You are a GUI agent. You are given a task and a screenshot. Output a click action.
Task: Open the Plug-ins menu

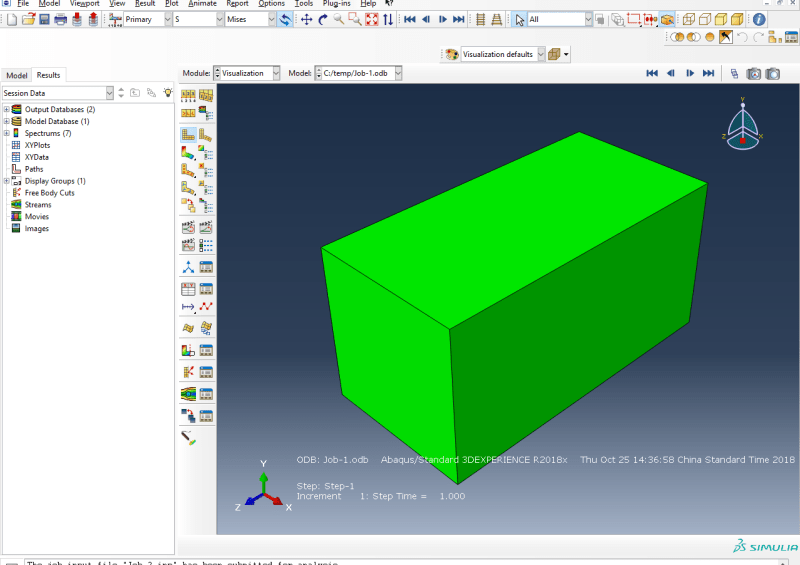click(336, 4)
